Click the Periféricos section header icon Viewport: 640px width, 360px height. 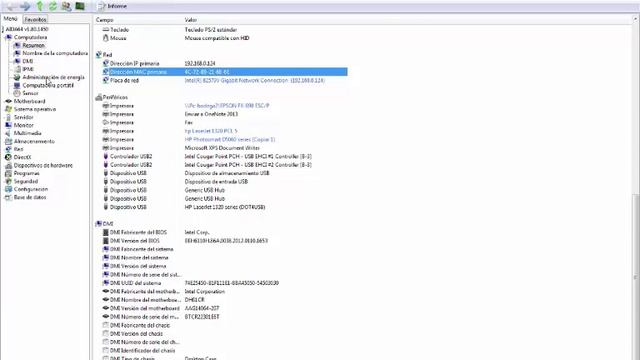[98, 97]
